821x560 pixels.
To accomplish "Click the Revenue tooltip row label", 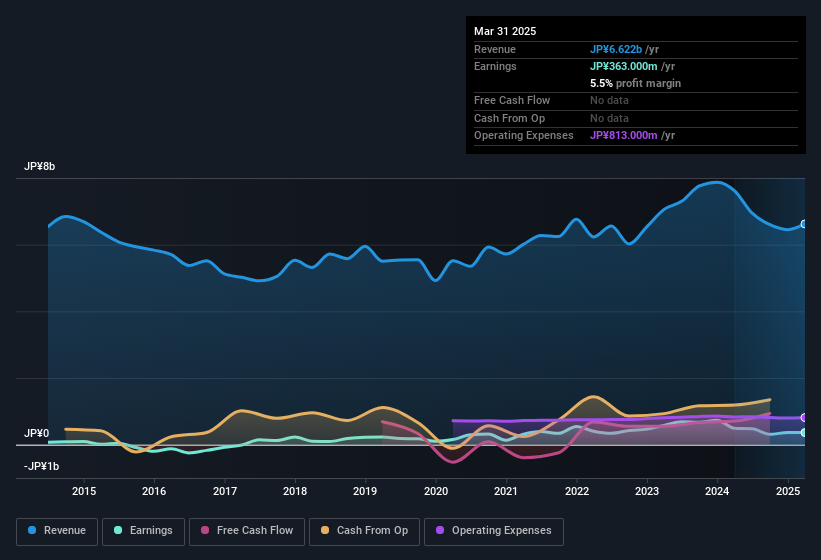I will 495,49.
